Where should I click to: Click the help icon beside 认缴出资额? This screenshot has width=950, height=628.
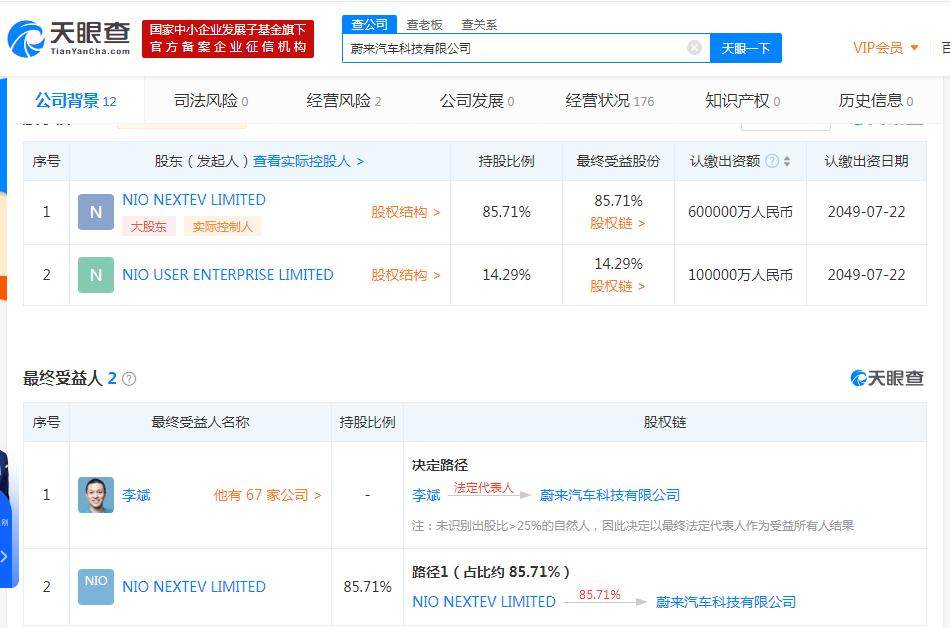point(772,161)
